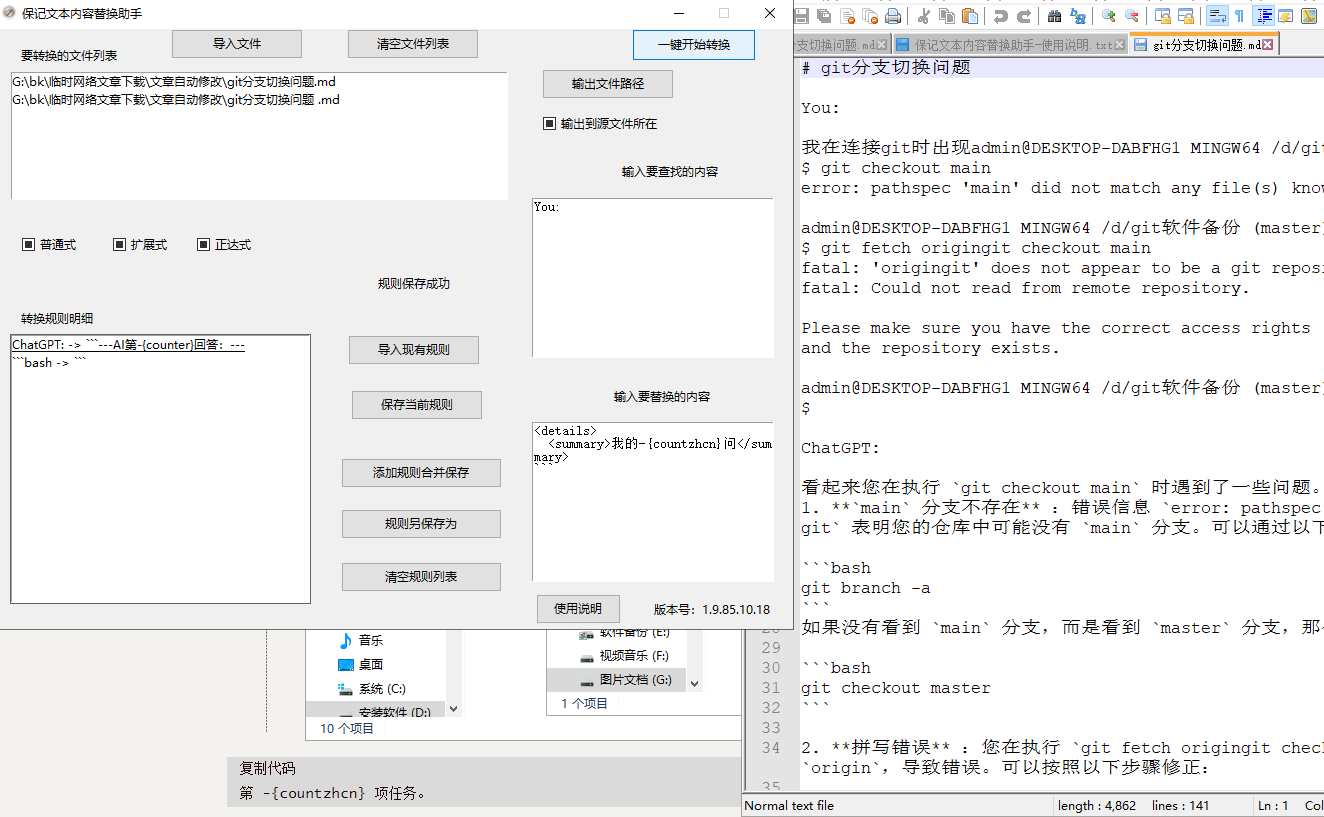Click 导入现有规则 button
The image size is (1324, 817).
[414, 350]
